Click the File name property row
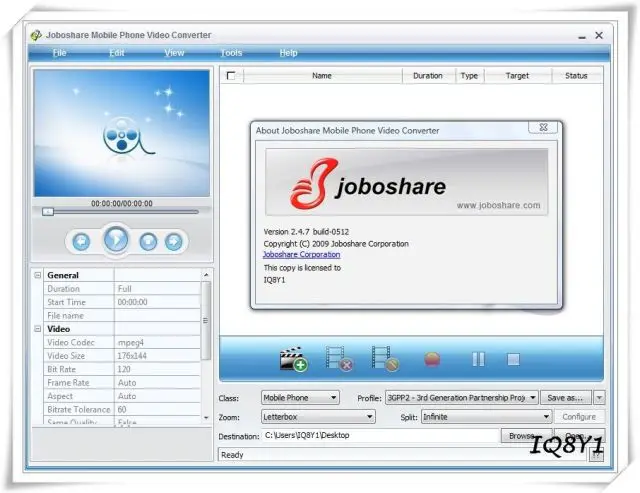The height and width of the screenshot is (493, 640). [122, 315]
